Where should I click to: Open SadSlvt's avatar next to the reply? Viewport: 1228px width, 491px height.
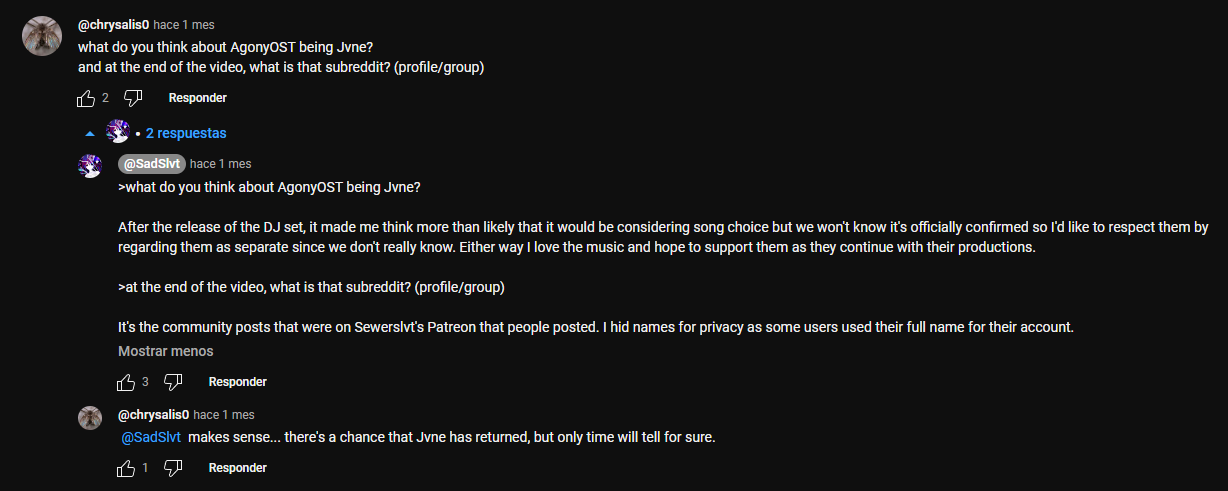(90, 166)
